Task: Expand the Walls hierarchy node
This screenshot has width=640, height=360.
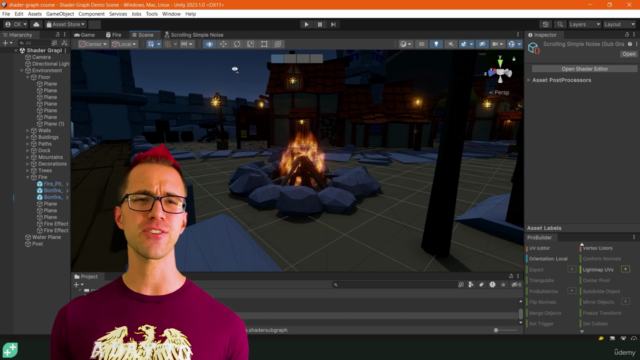Action: 28,131
